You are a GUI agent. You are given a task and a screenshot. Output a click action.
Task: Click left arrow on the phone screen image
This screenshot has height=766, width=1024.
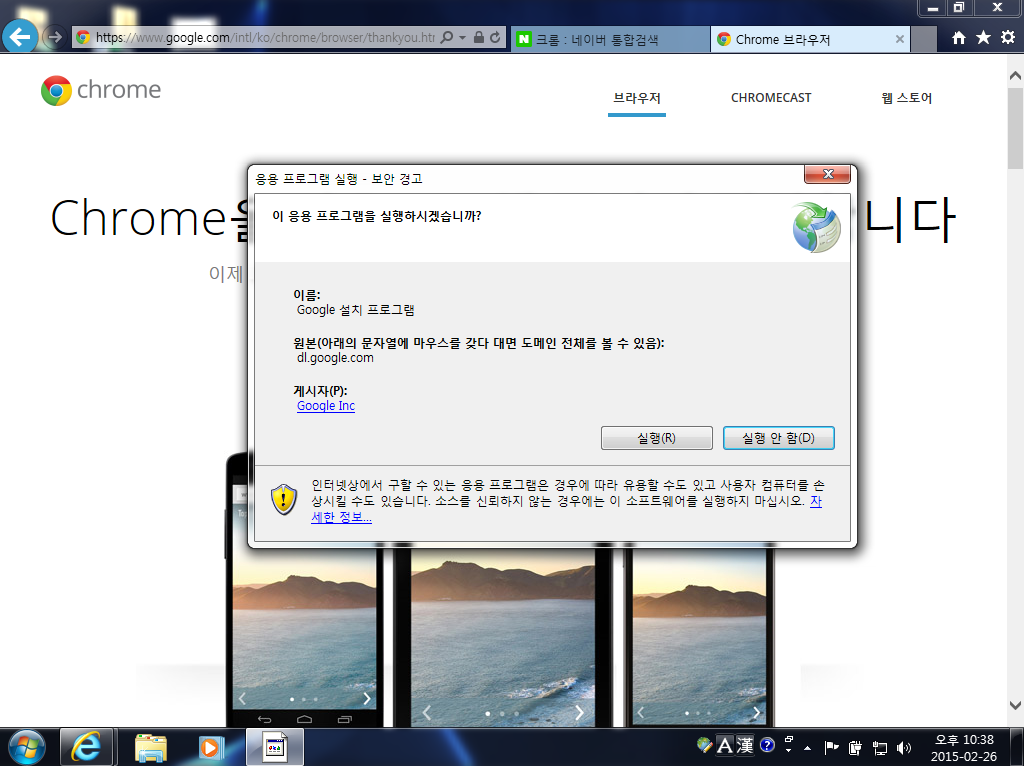[x=242, y=699]
